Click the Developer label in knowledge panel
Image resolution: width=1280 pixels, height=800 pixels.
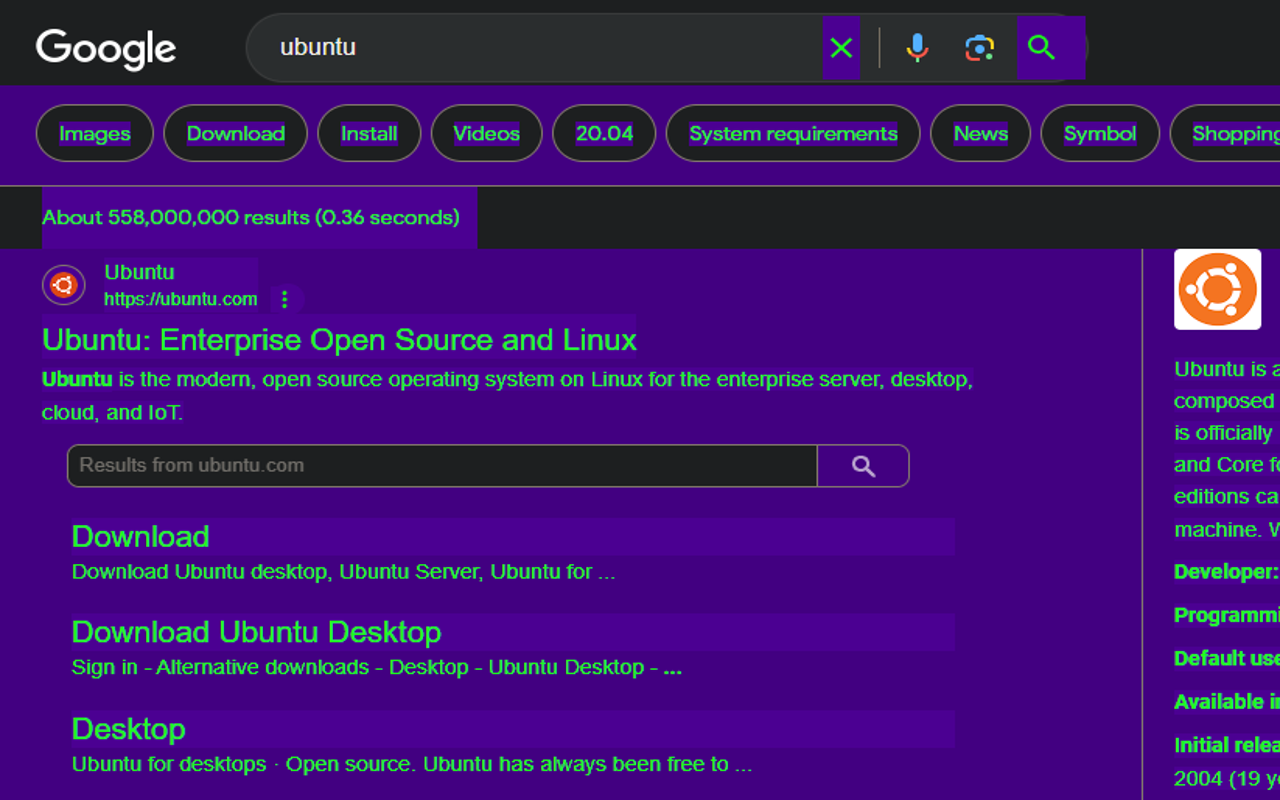click(1226, 572)
